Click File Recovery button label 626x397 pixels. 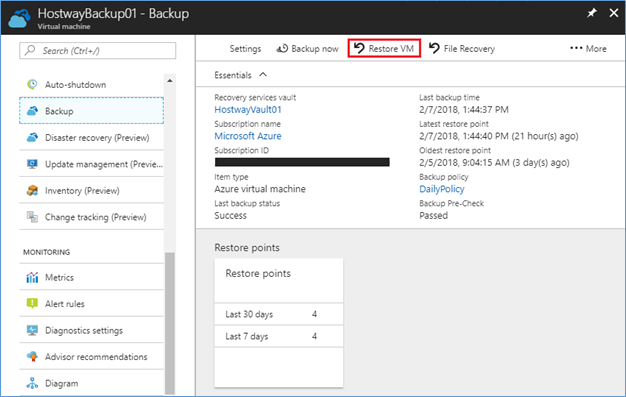point(469,49)
